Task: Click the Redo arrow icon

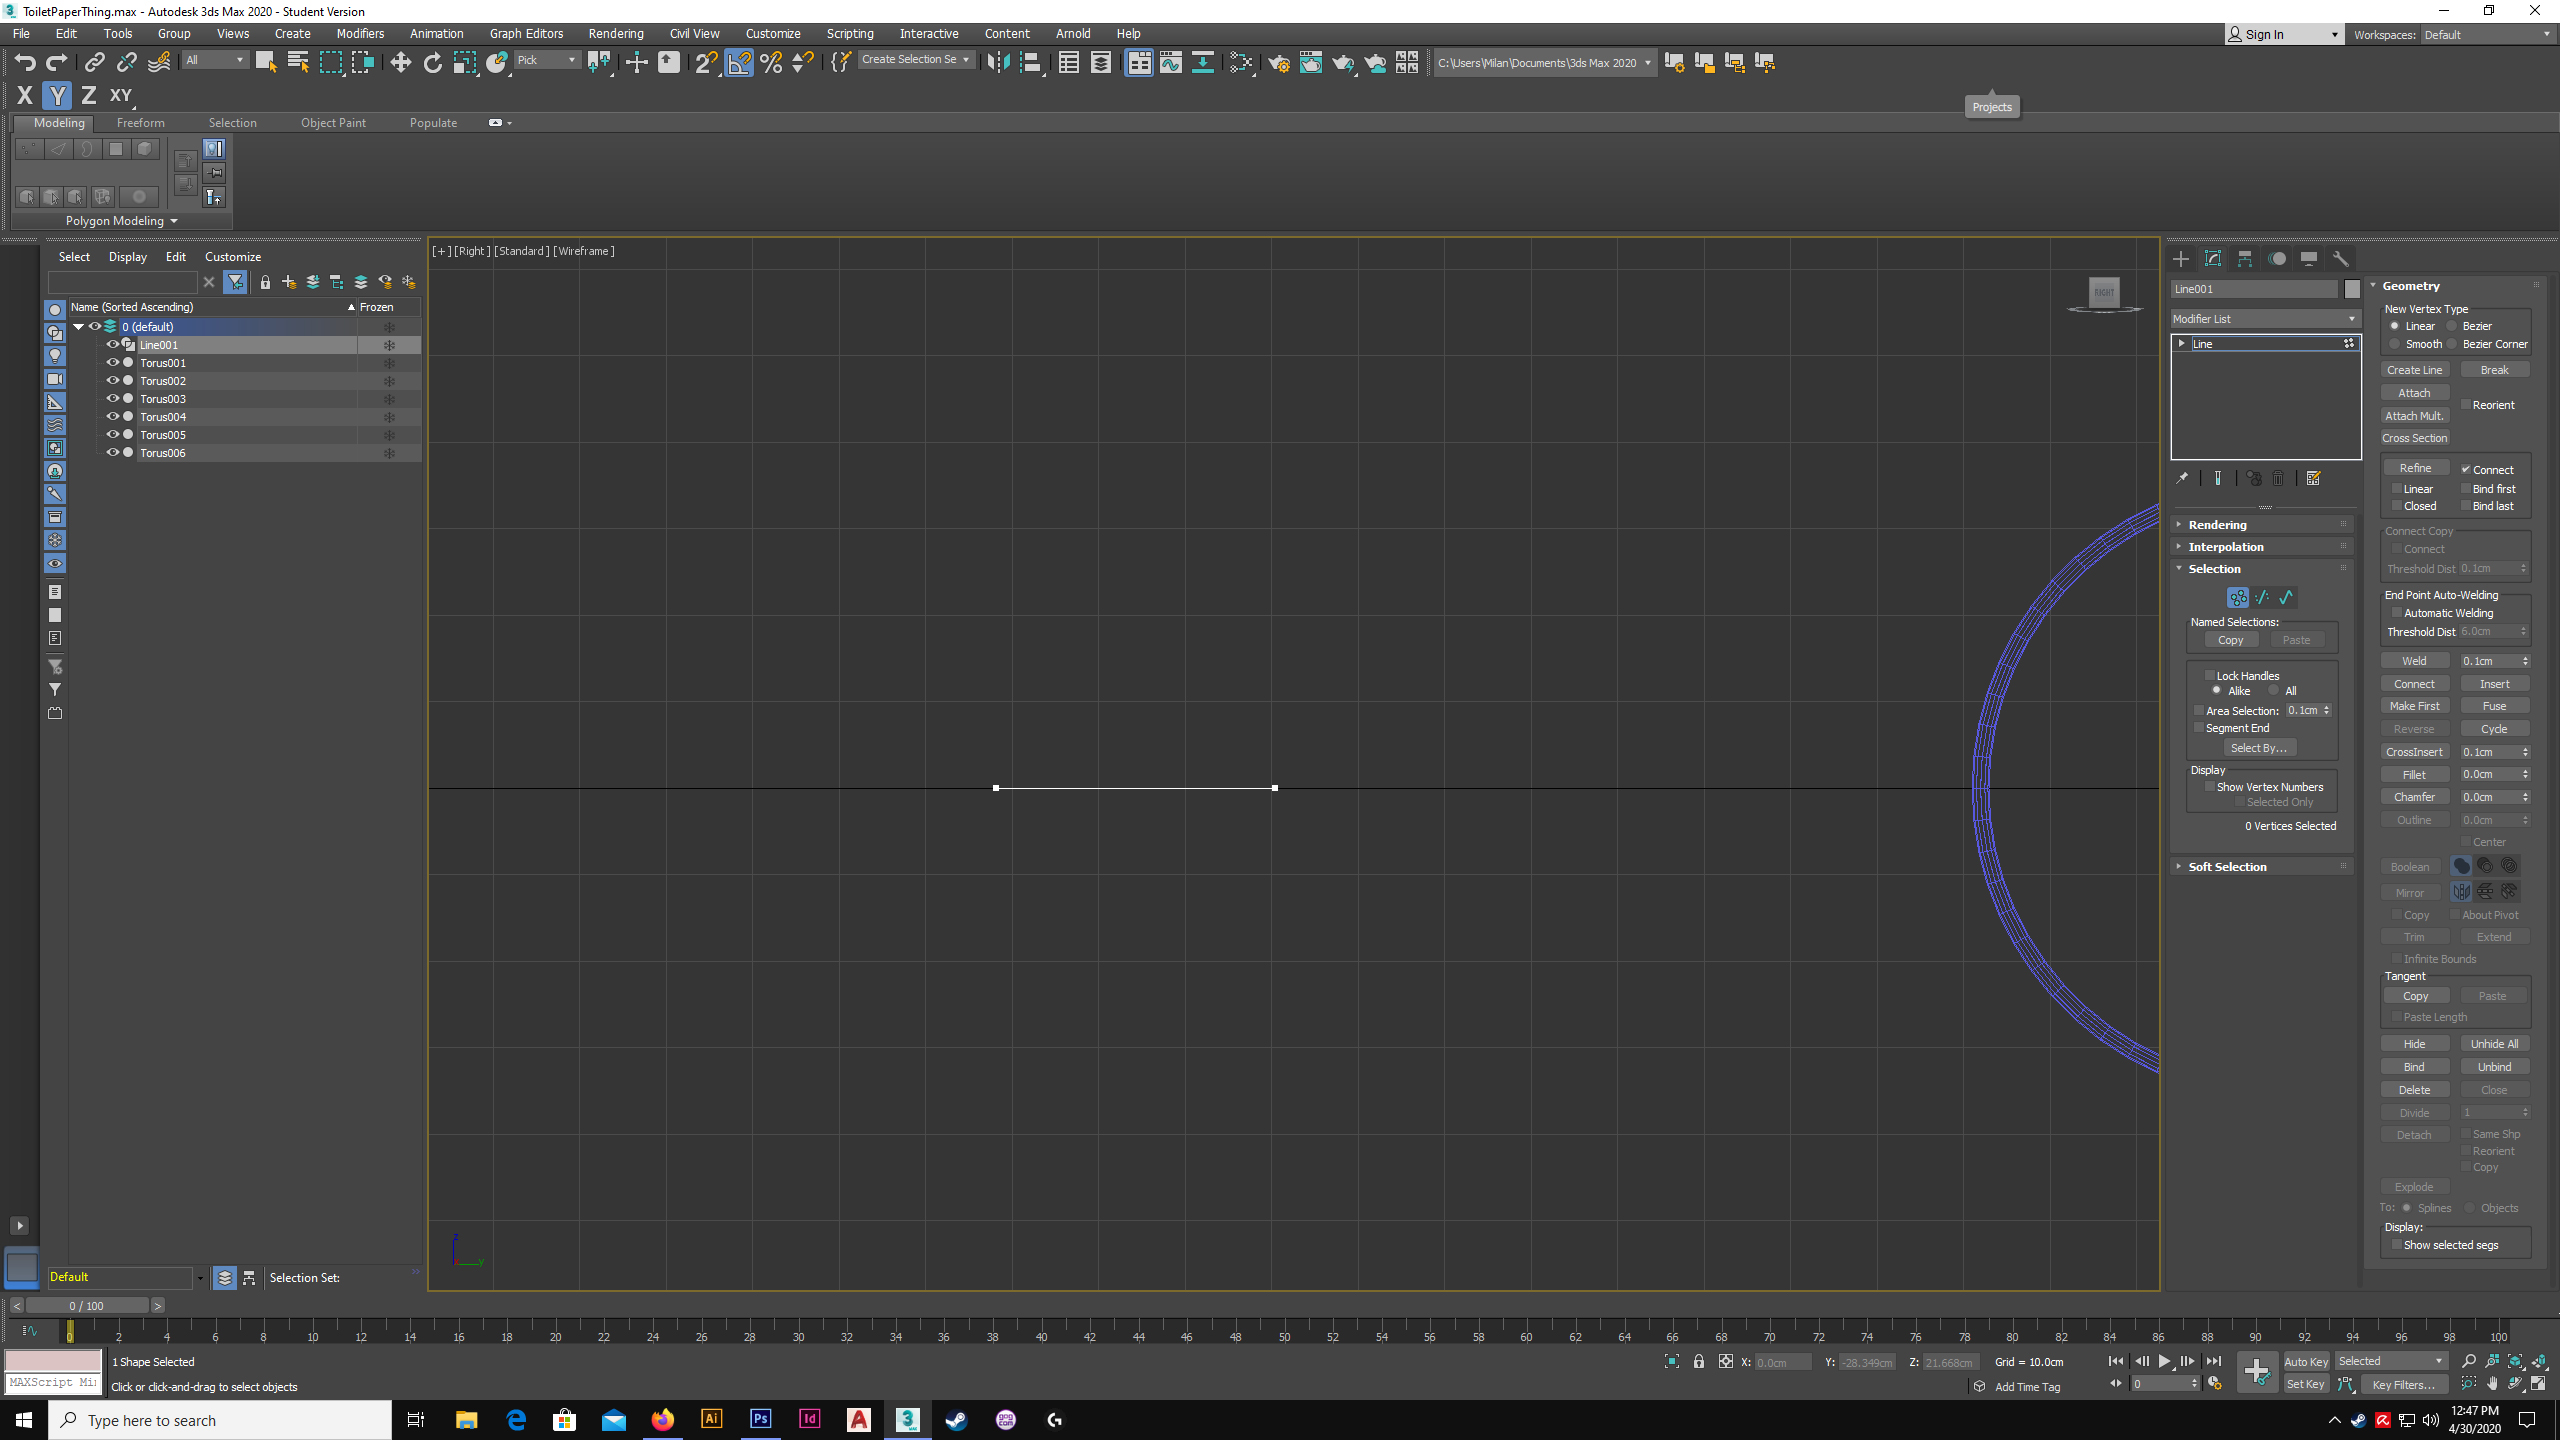Action: 57,62
